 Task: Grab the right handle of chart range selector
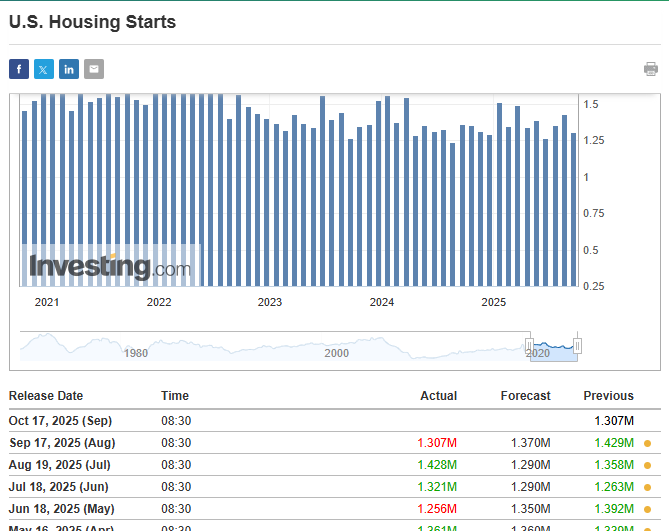point(577,346)
